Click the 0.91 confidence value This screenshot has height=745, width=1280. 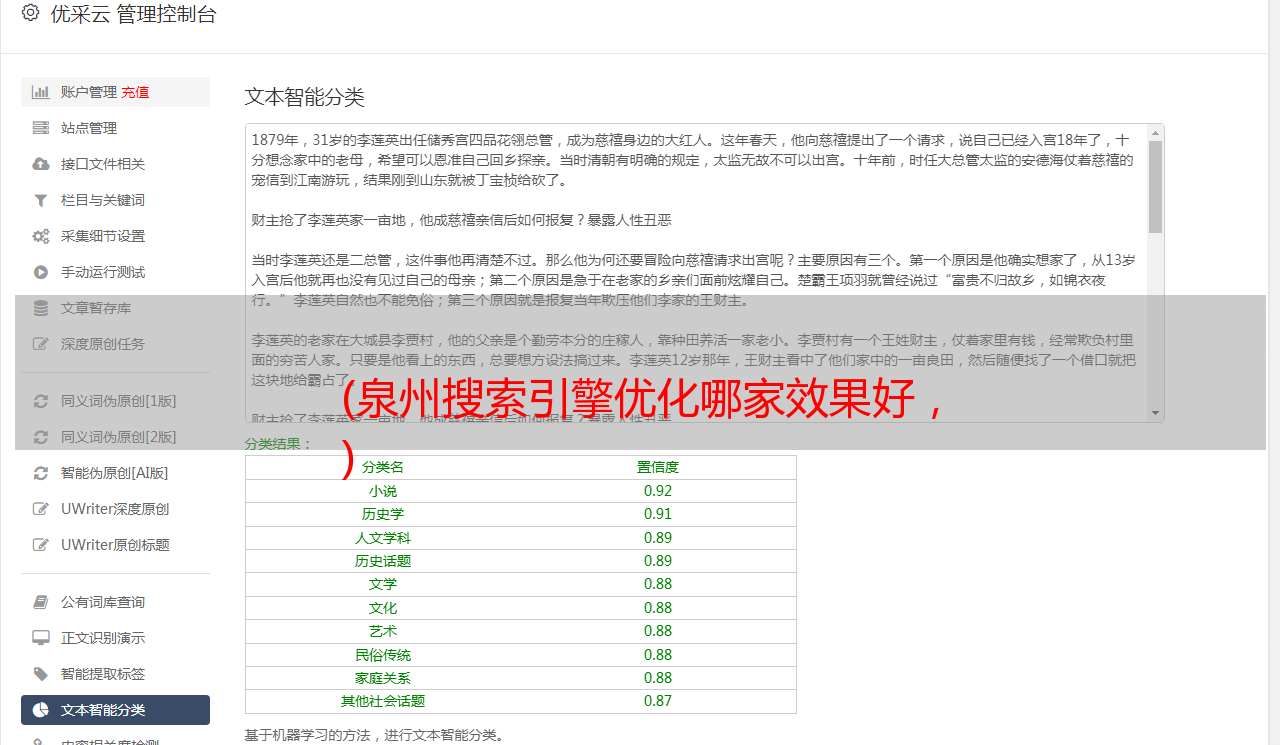tap(658, 514)
